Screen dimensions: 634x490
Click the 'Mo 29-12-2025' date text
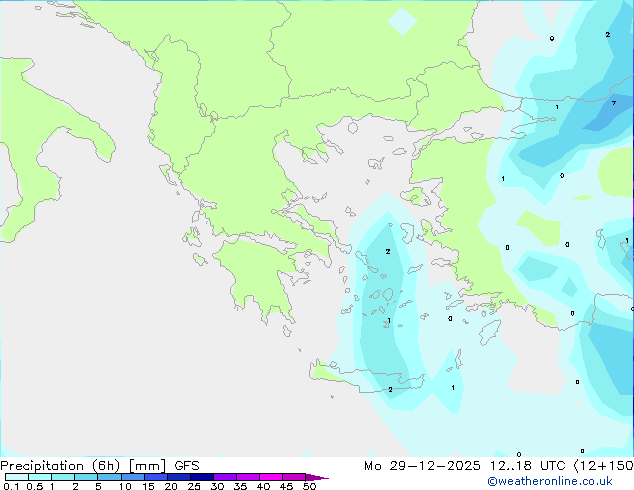[423, 466]
